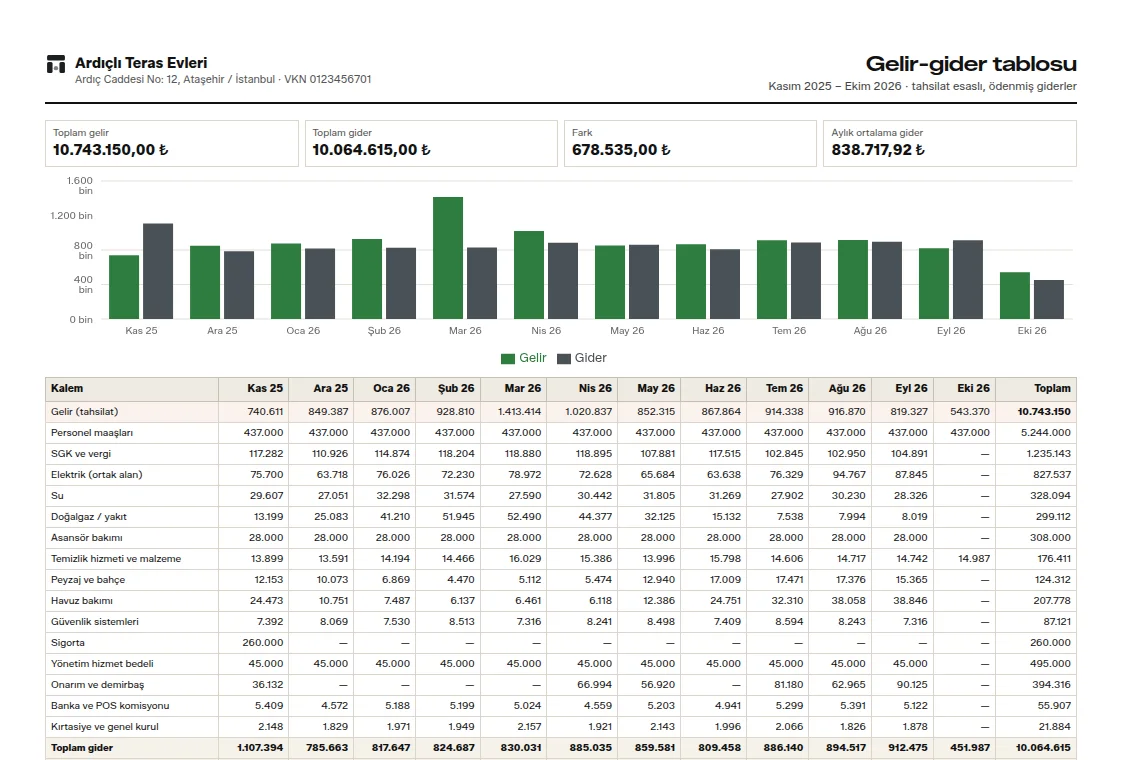Click the Ardıçlı Teras Evleri logo icon
Image resolution: width=1122 pixels, height=760 pixels.
tap(56, 64)
